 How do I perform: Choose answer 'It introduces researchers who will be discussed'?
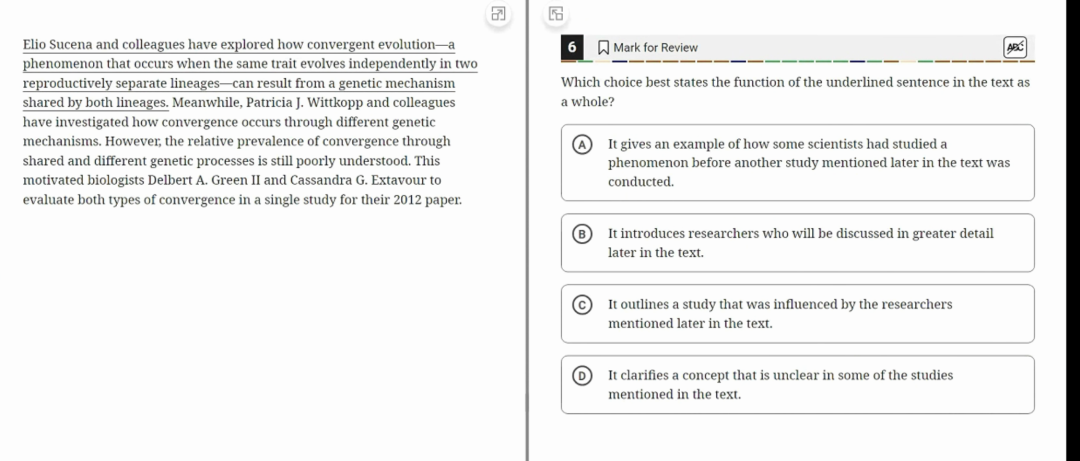[x=798, y=243]
